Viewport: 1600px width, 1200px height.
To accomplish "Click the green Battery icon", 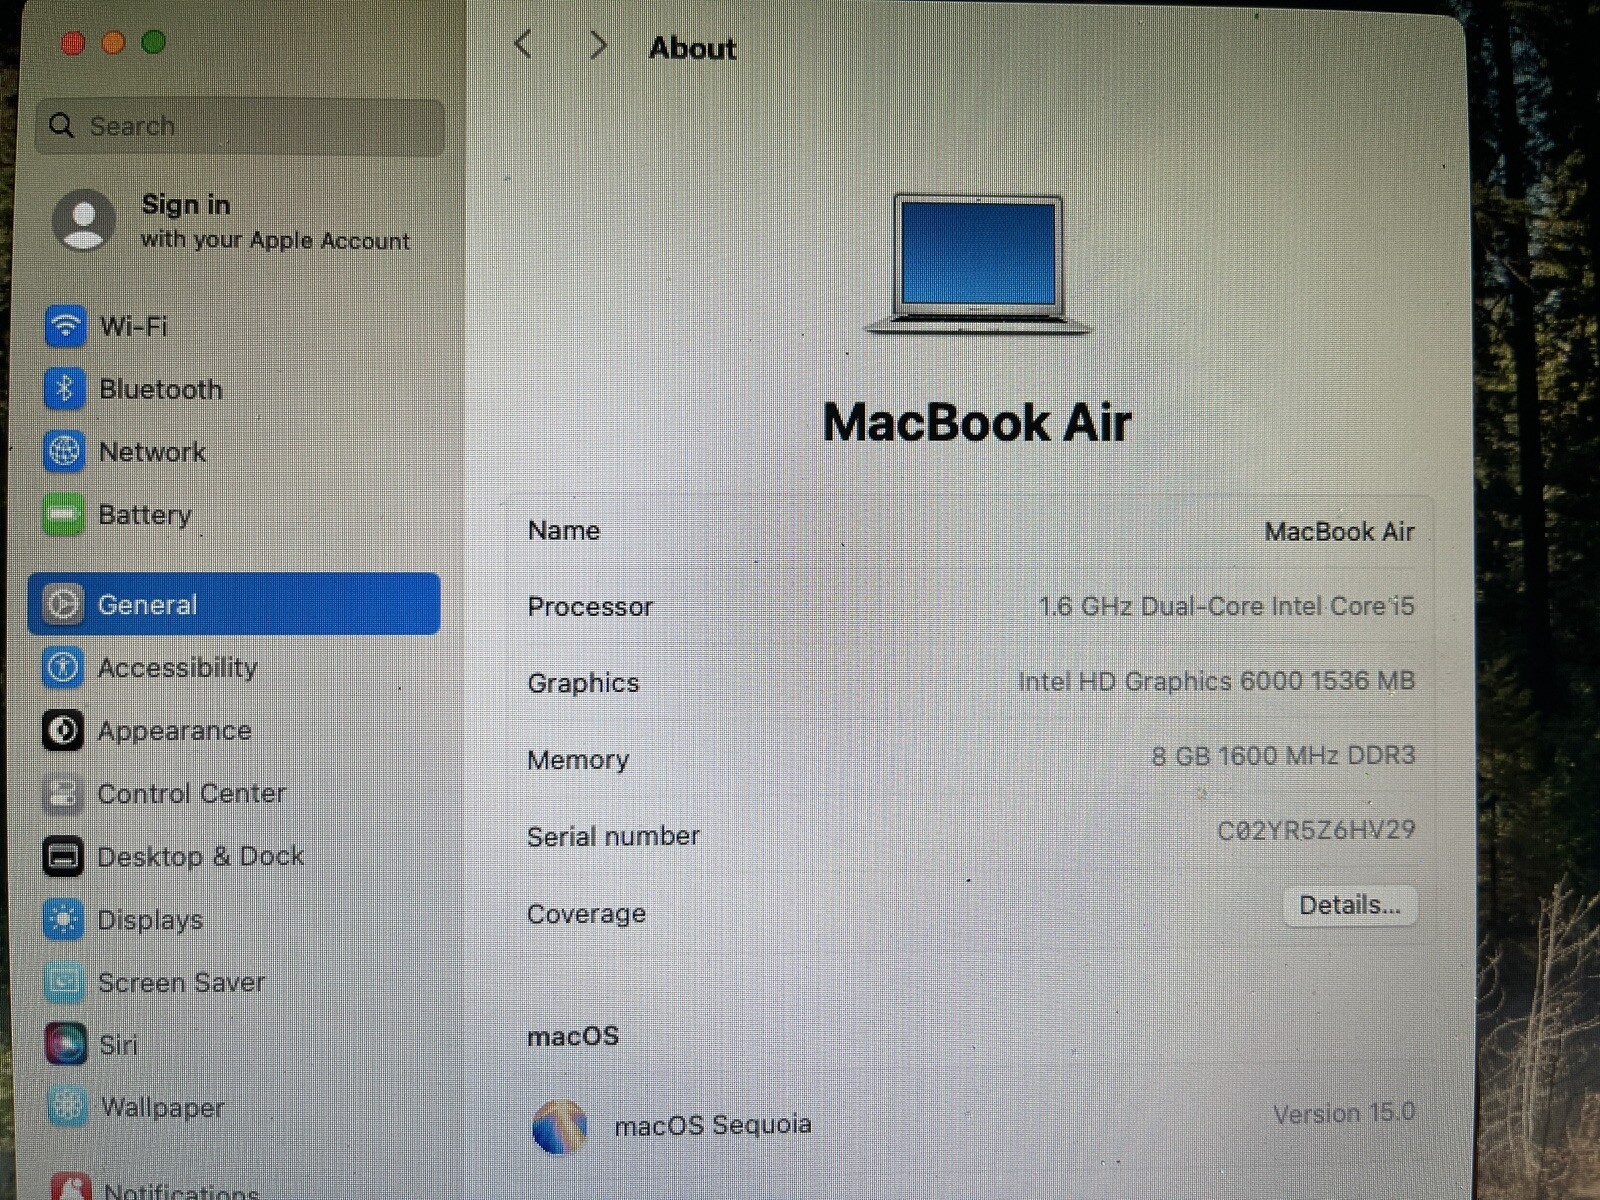I will coord(63,515).
